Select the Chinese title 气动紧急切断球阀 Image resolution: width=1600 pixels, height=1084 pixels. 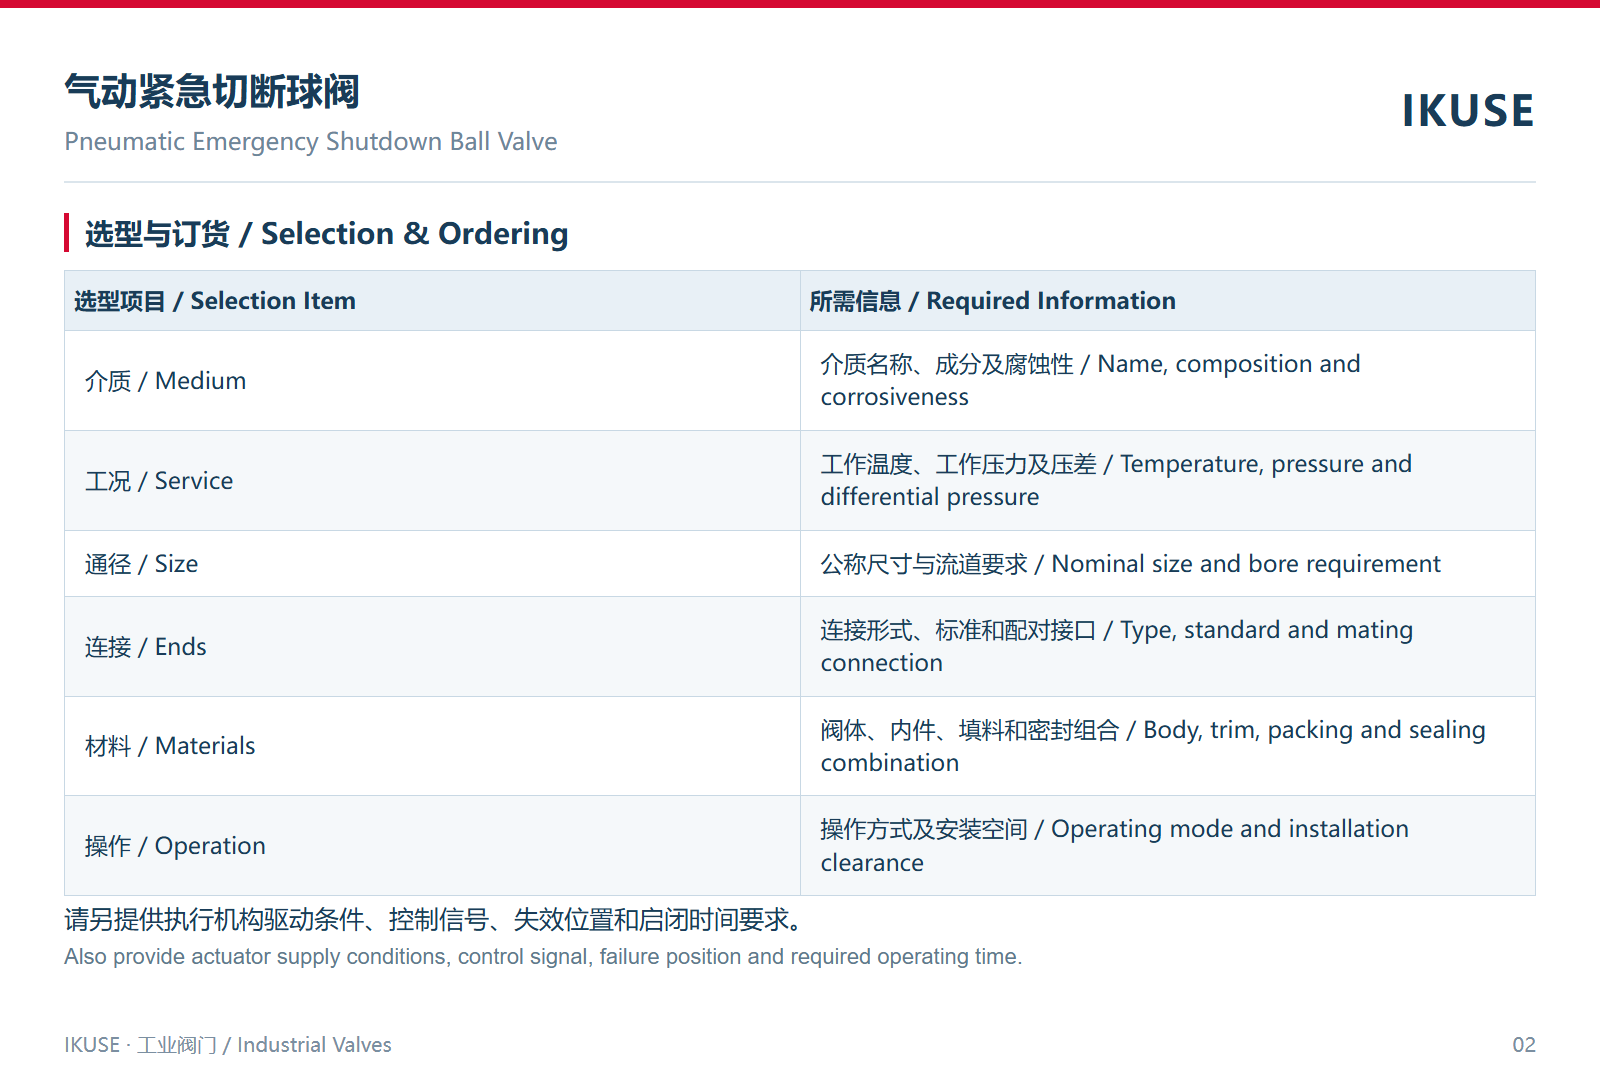pos(212,91)
